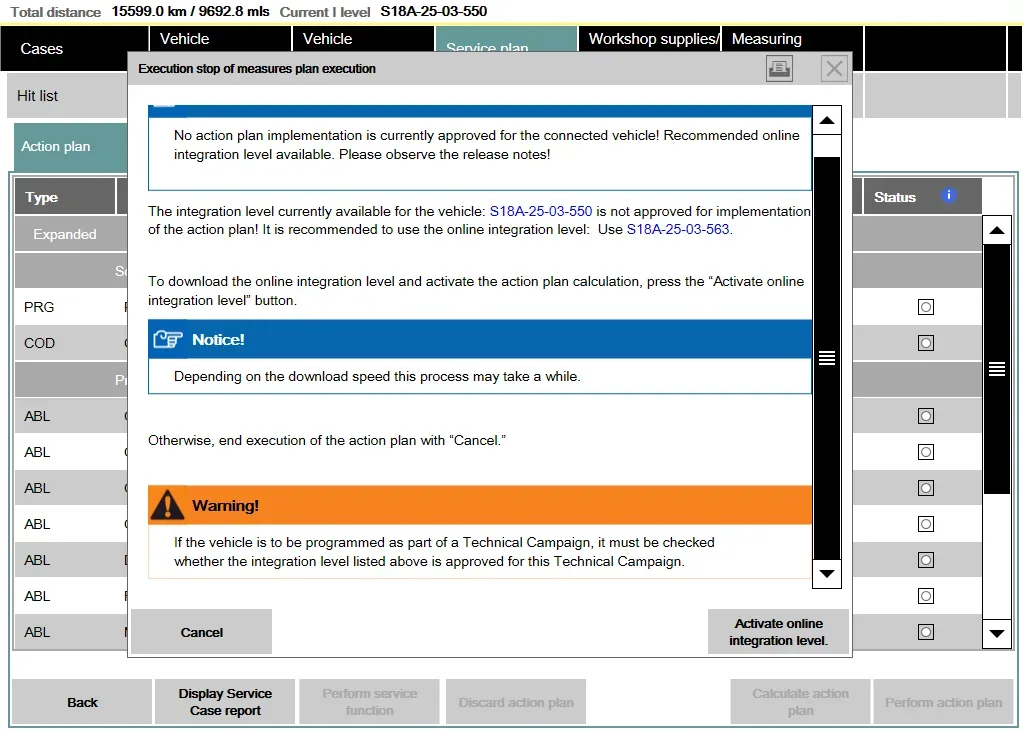Click the S18A-25-03-563 integration level link
The width and height of the screenshot is (1024, 731).
(678, 229)
